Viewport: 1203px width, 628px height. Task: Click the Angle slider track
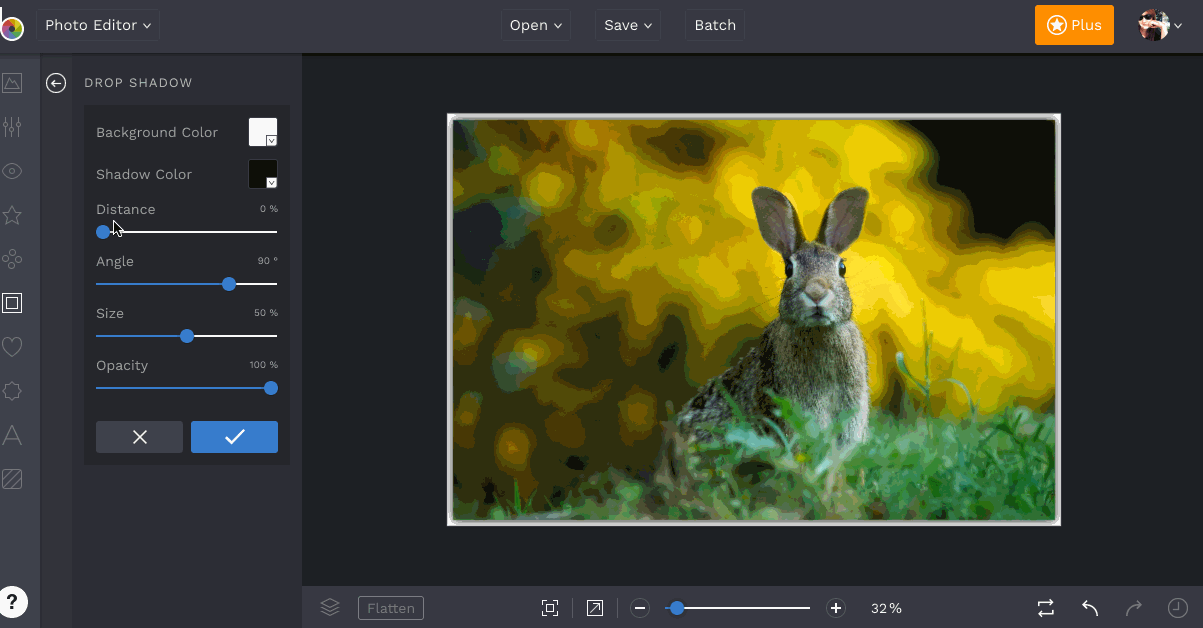187,284
